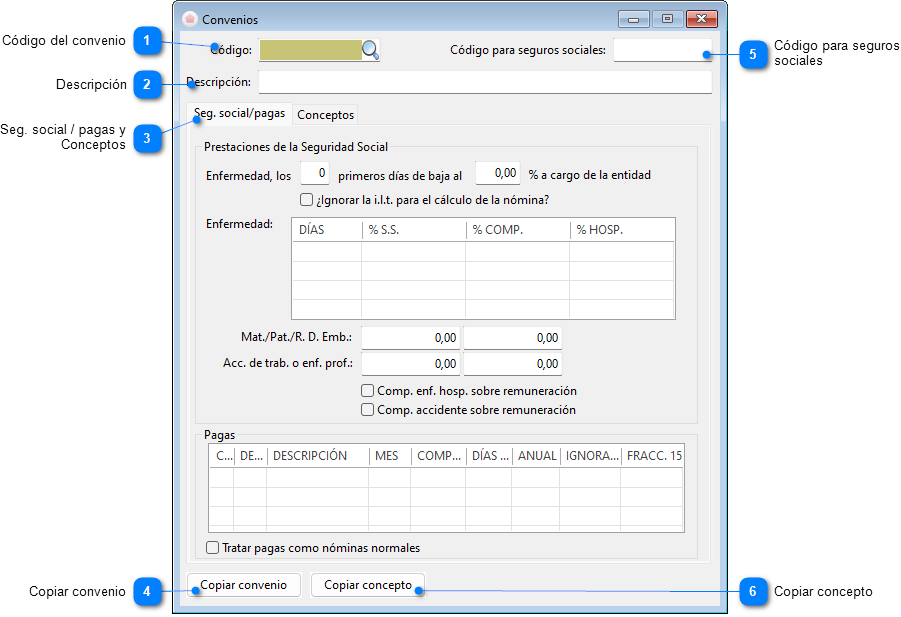Check 'Comp. enf. hosp. sobre remuneración'

(368, 391)
